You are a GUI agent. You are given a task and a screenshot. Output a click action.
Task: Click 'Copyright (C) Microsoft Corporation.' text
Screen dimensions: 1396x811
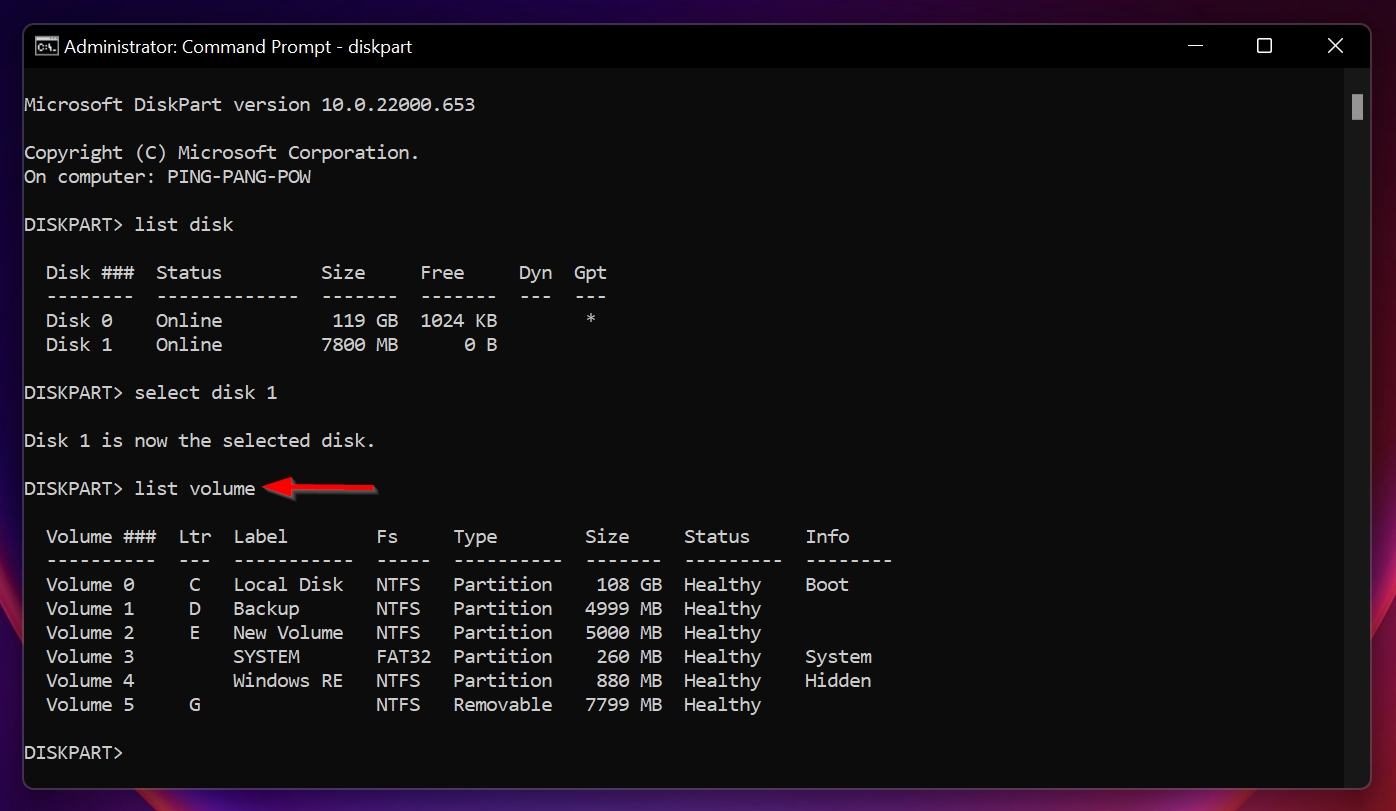tap(222, 153)
